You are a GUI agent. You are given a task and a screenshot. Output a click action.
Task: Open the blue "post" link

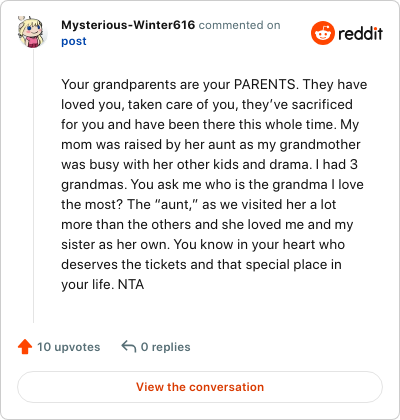click(74, 41)
